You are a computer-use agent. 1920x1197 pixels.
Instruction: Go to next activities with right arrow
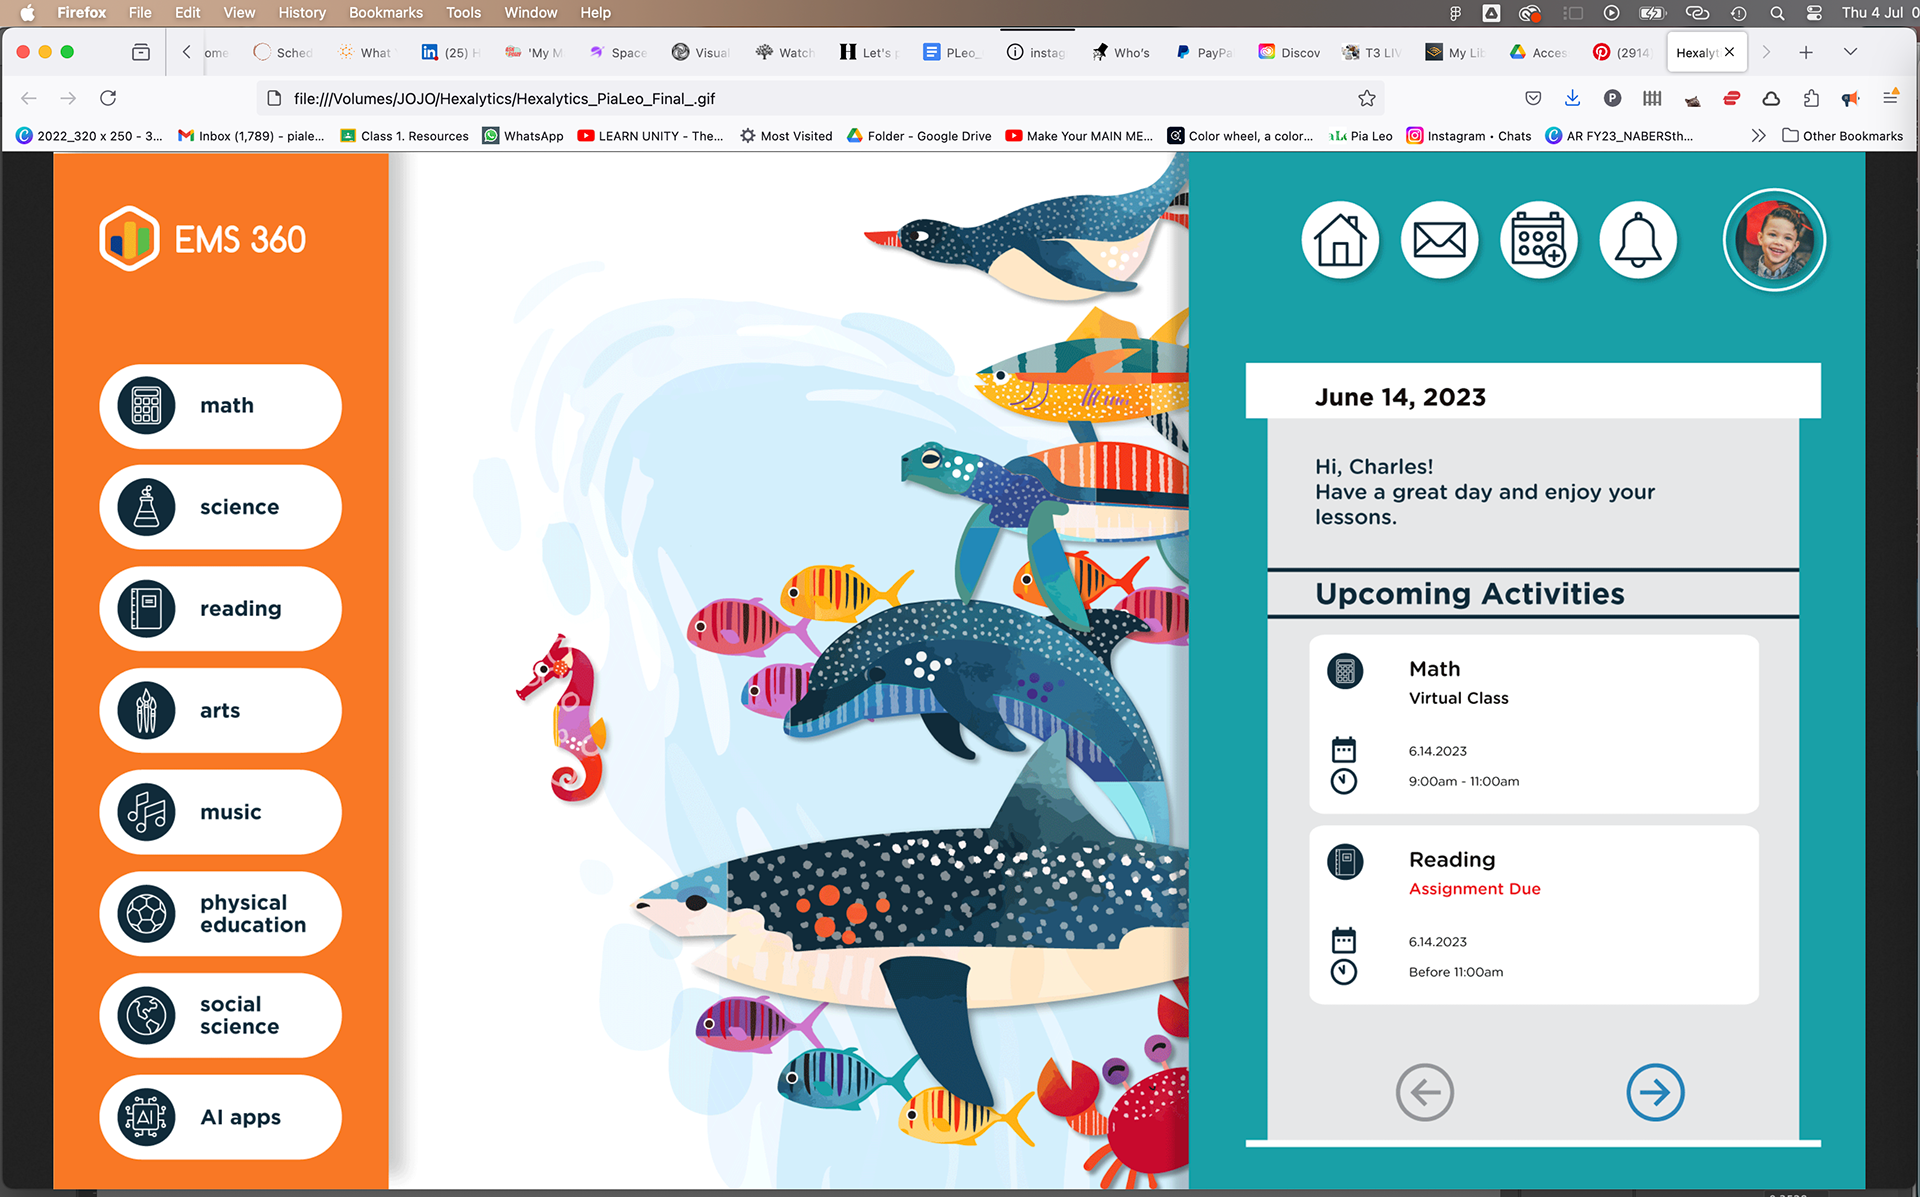(x=1655, y=1092)
